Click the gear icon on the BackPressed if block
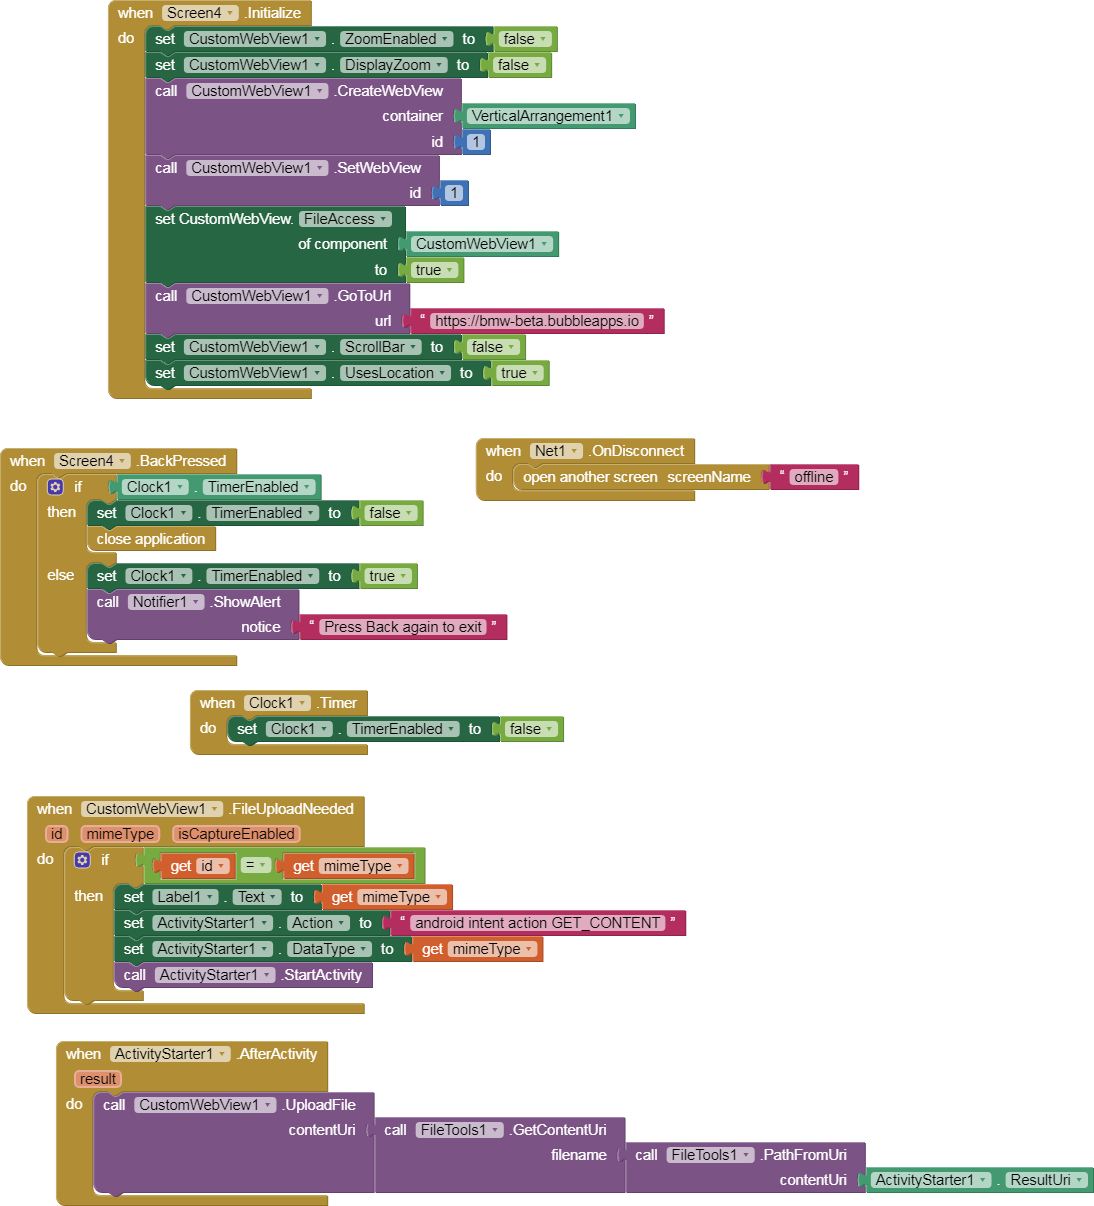Screen dimensions: 1094x1206 (56, 487)
